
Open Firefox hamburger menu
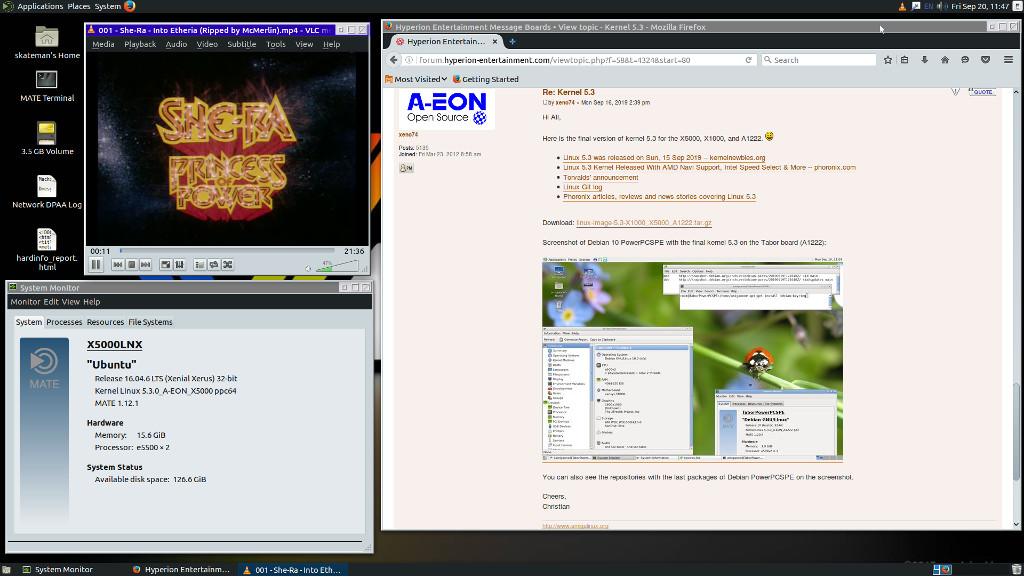(x=1008, y=59)
